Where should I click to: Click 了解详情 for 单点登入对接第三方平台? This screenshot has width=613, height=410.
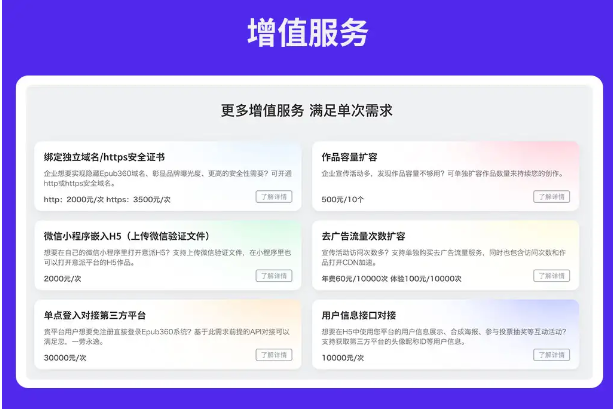273,355
